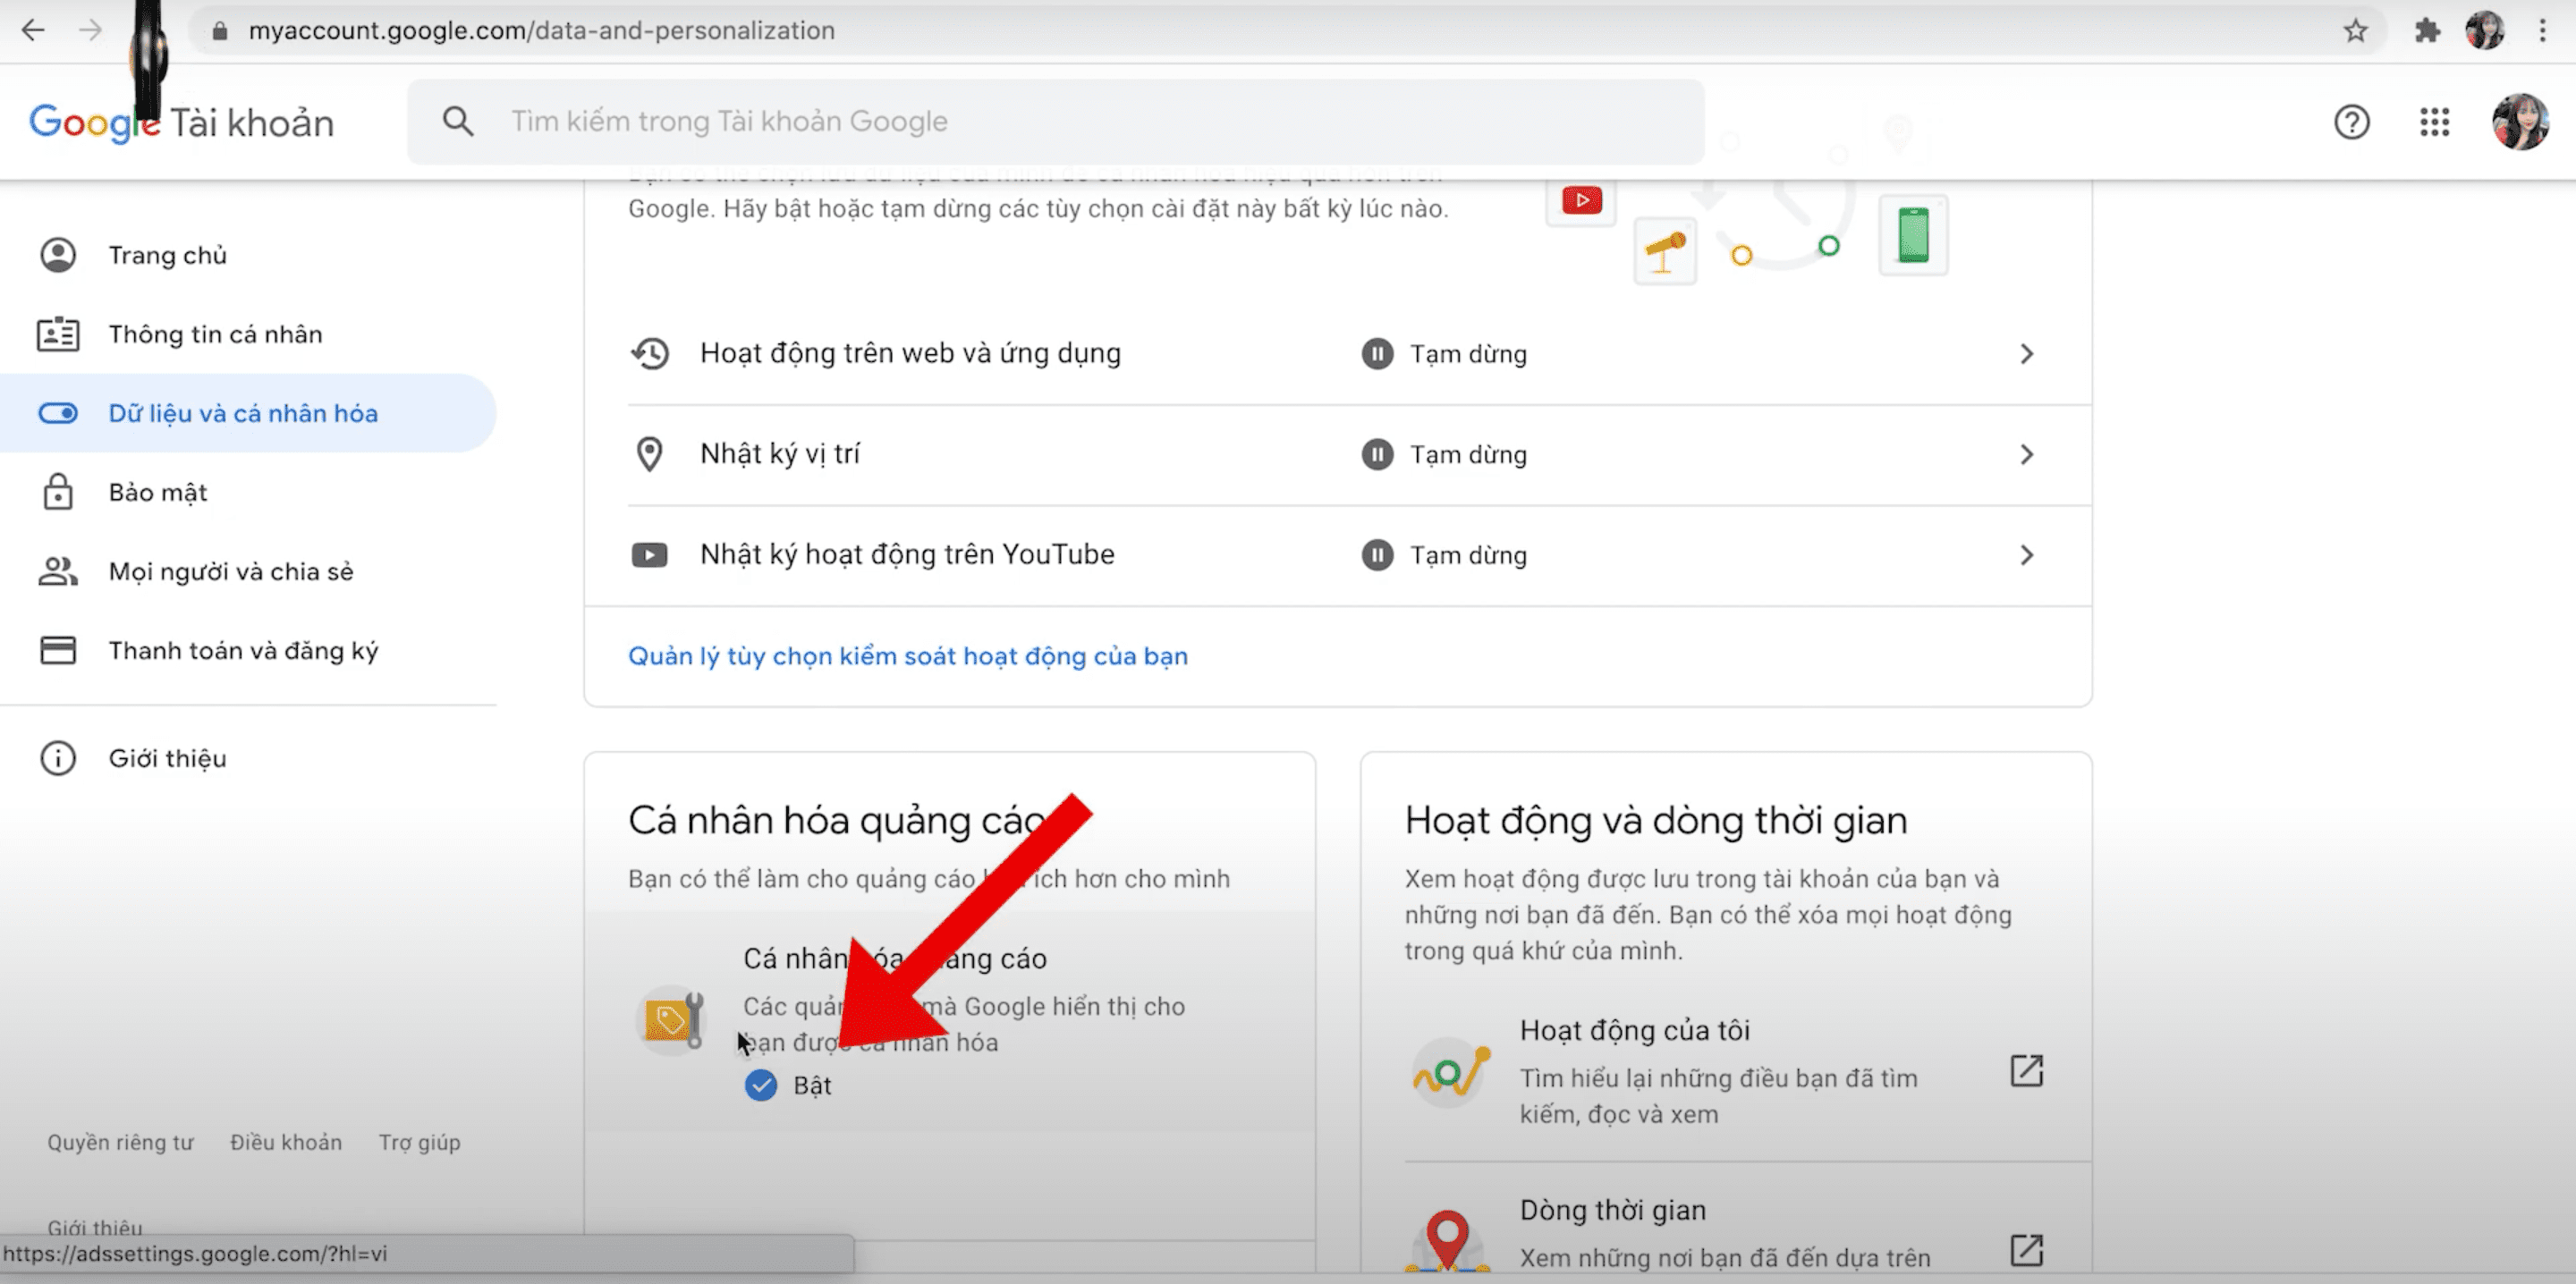Expand Hoạt động trên web và ứng dụng chevron
The image size is (2576, 1284).
point(2026,354)
